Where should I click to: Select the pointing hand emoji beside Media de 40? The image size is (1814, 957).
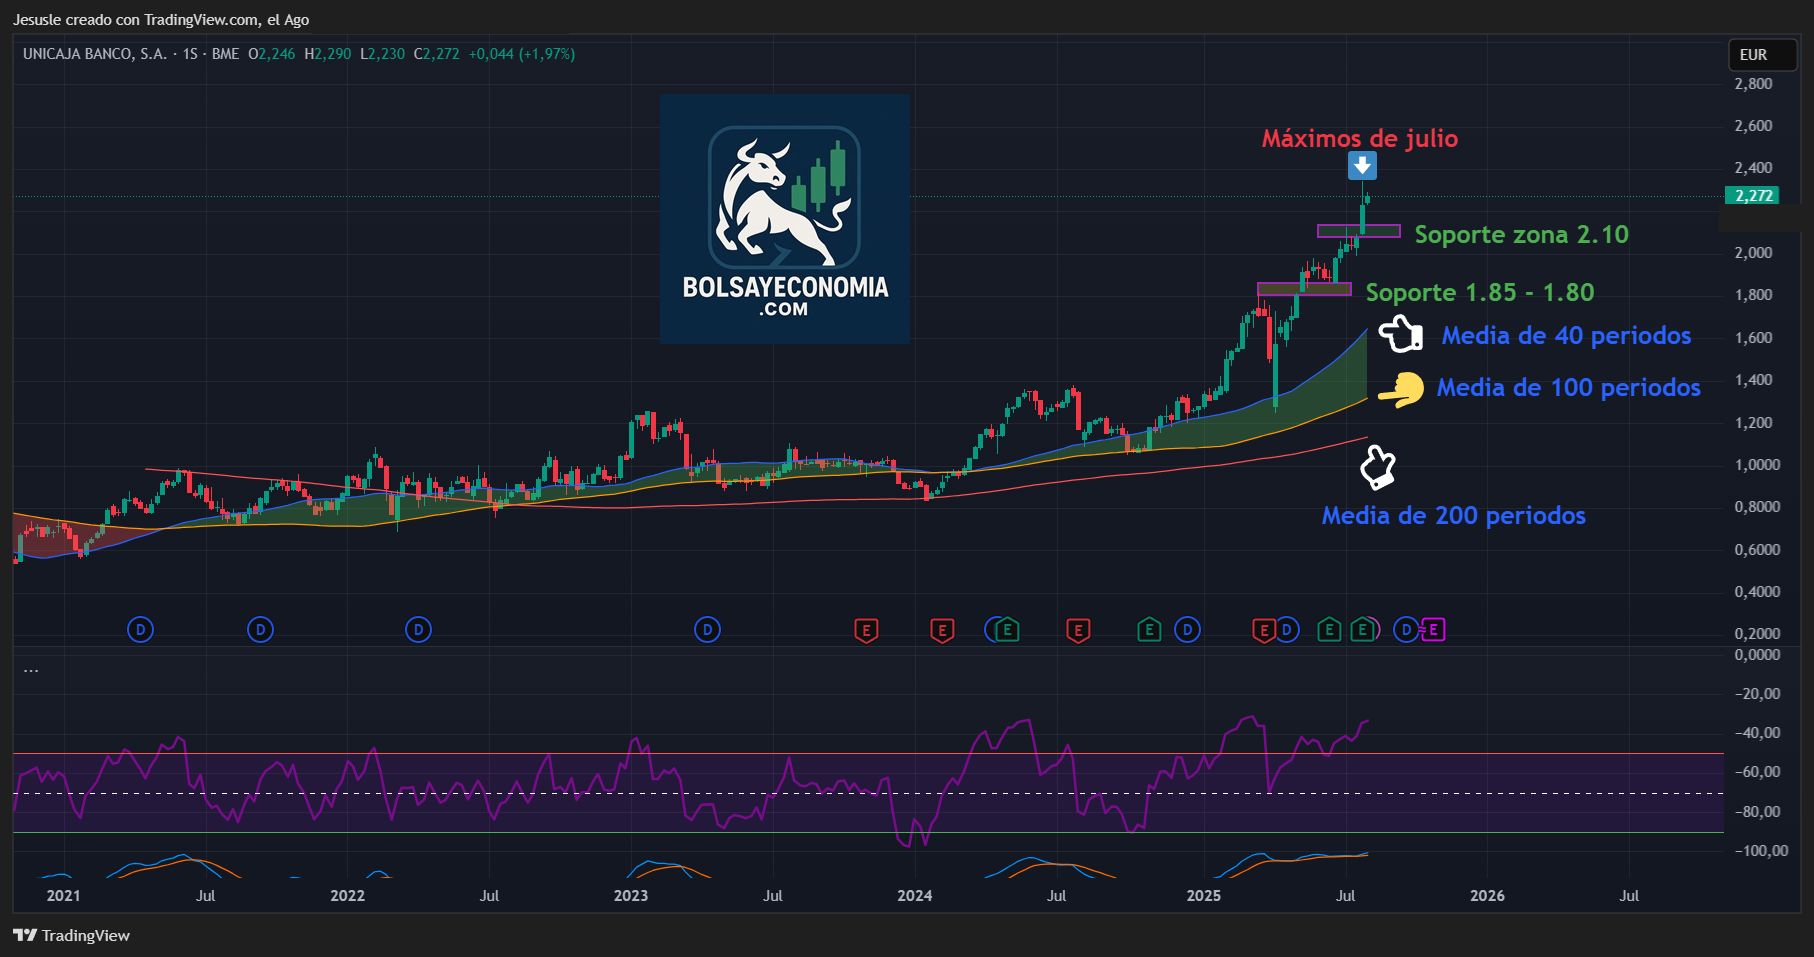click(x=1401, y=333)
